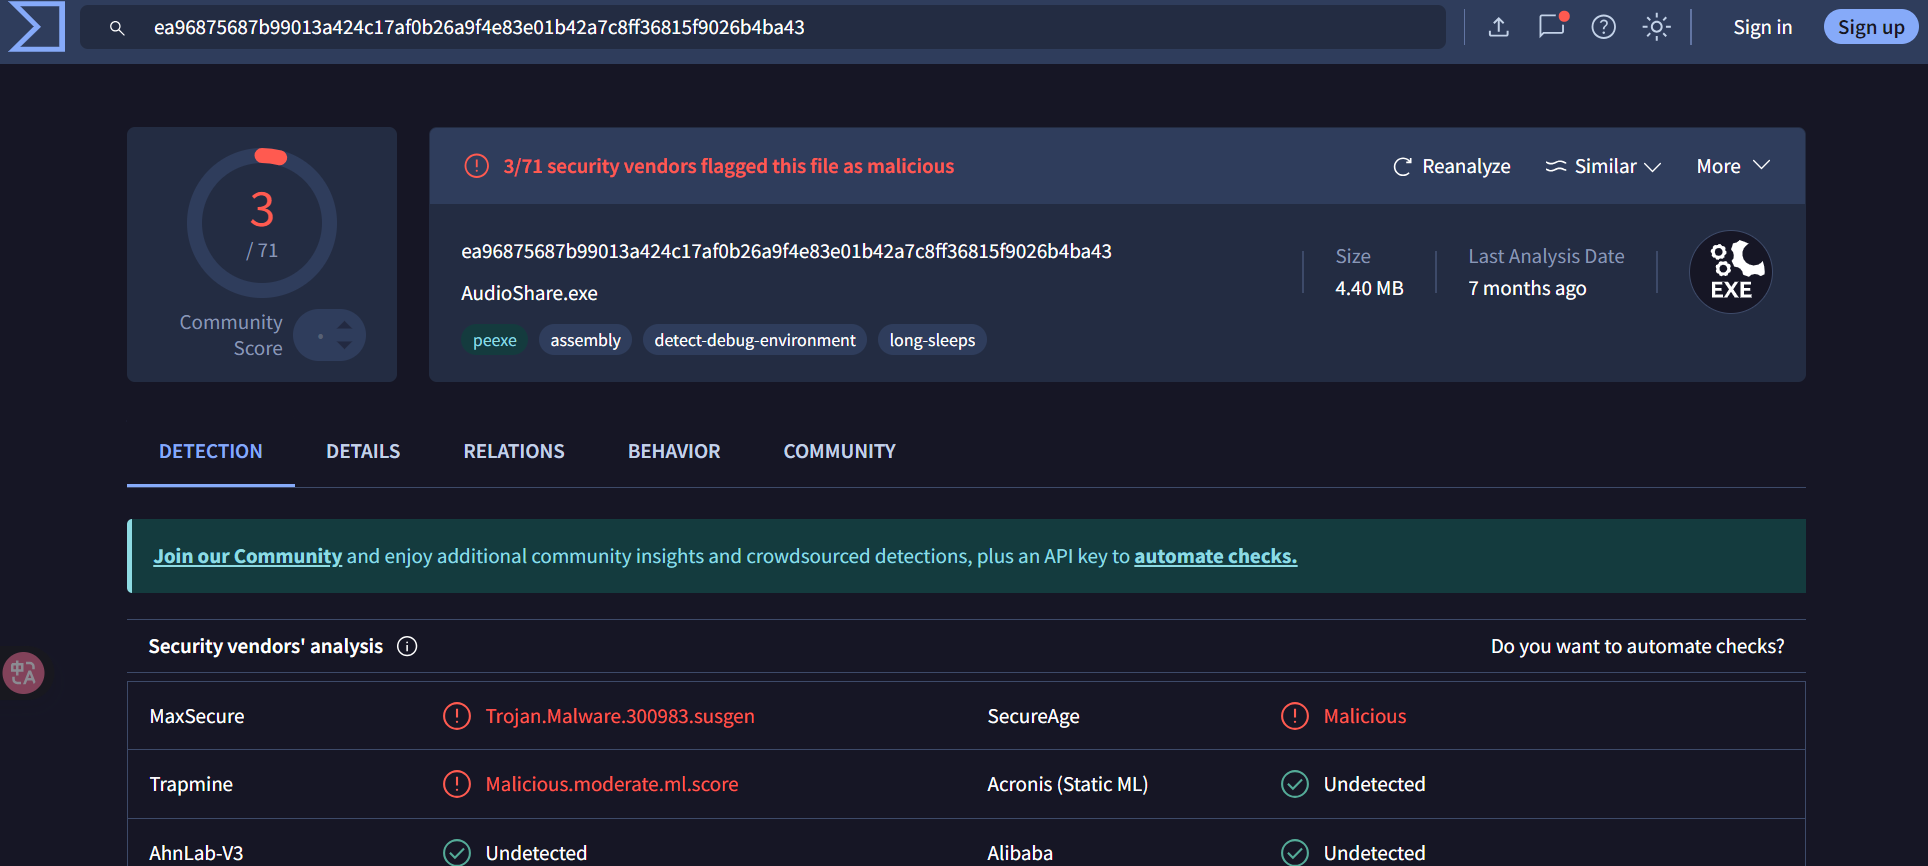Click the EXE file type icon
This screenshot has height=866, width=1928.
(x=1730, y=272)
